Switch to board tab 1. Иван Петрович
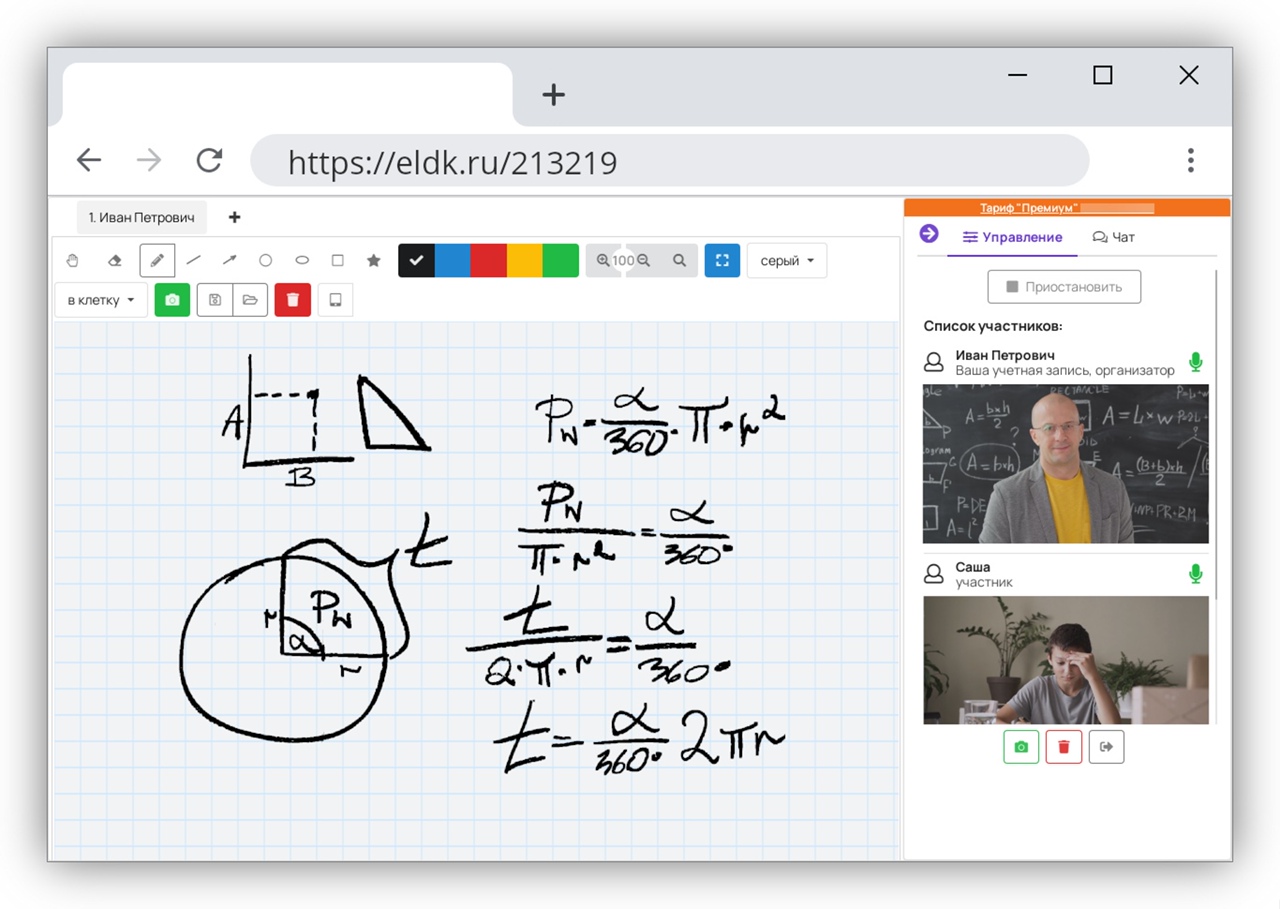 click(x=142, y=217)
